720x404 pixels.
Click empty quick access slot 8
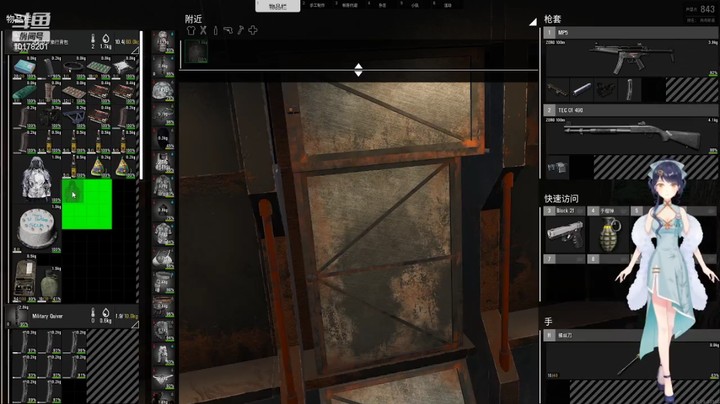click(x=608, y=259)
